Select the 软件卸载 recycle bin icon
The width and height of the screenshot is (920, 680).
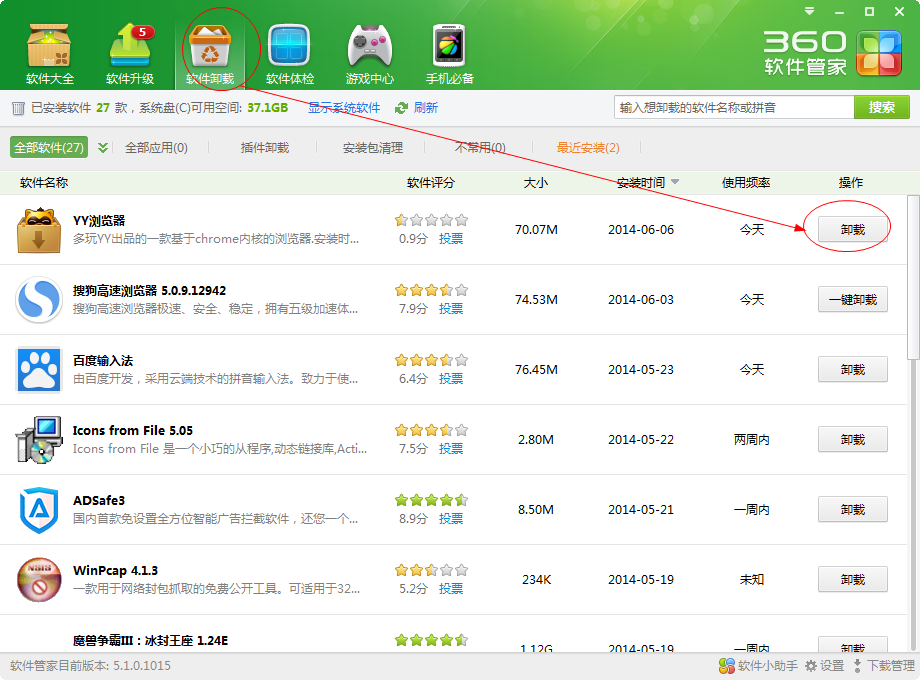coord(210,46)
